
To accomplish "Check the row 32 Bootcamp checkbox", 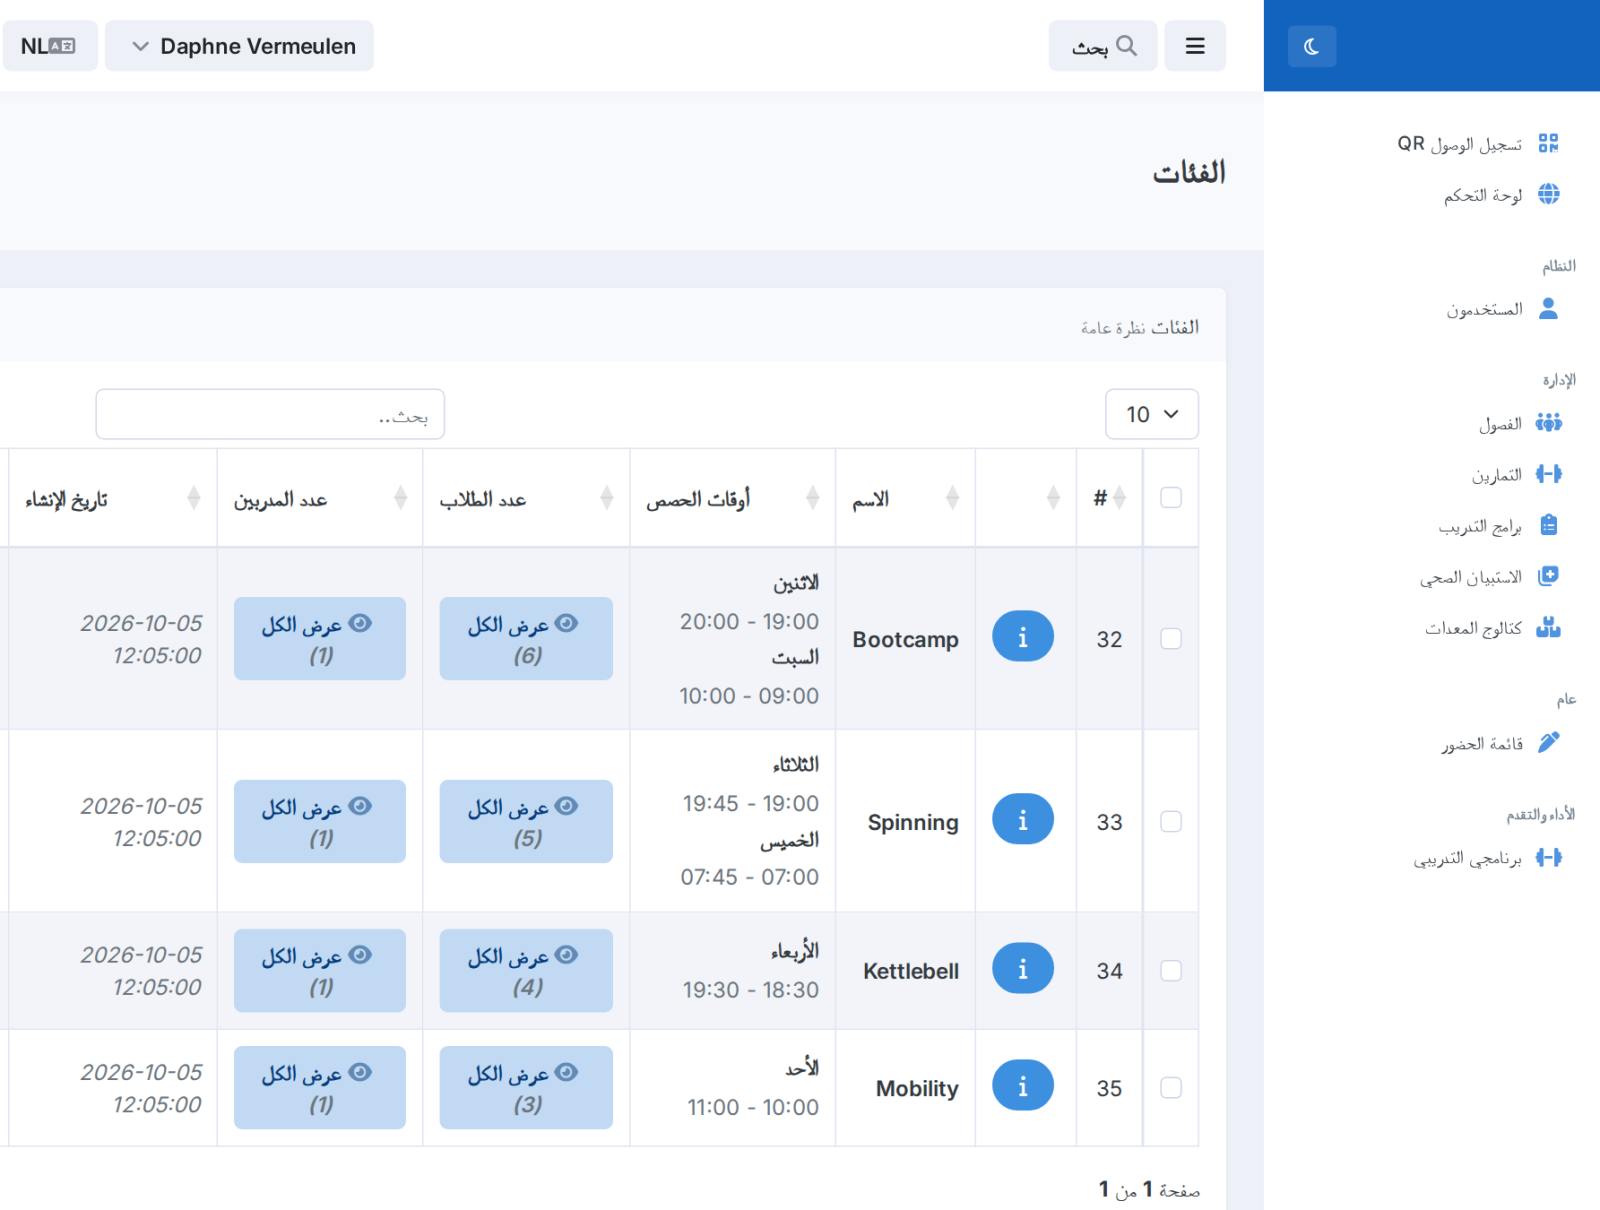I will tap(1171, 638).
